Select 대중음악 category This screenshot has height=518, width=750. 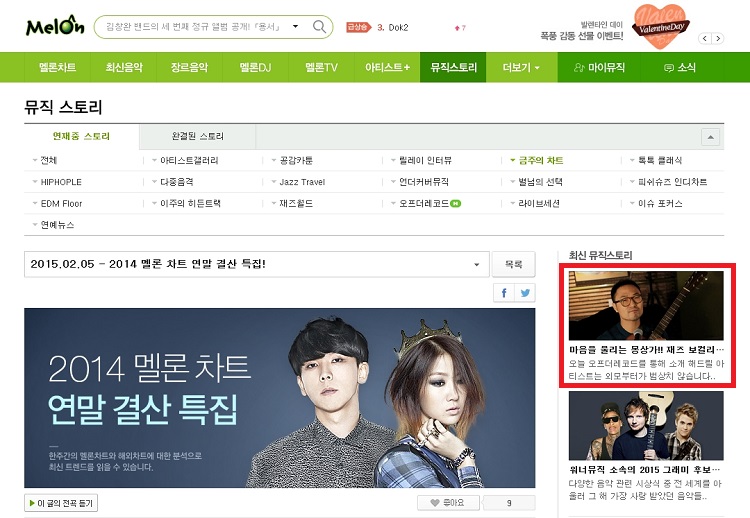coord(176,182)
